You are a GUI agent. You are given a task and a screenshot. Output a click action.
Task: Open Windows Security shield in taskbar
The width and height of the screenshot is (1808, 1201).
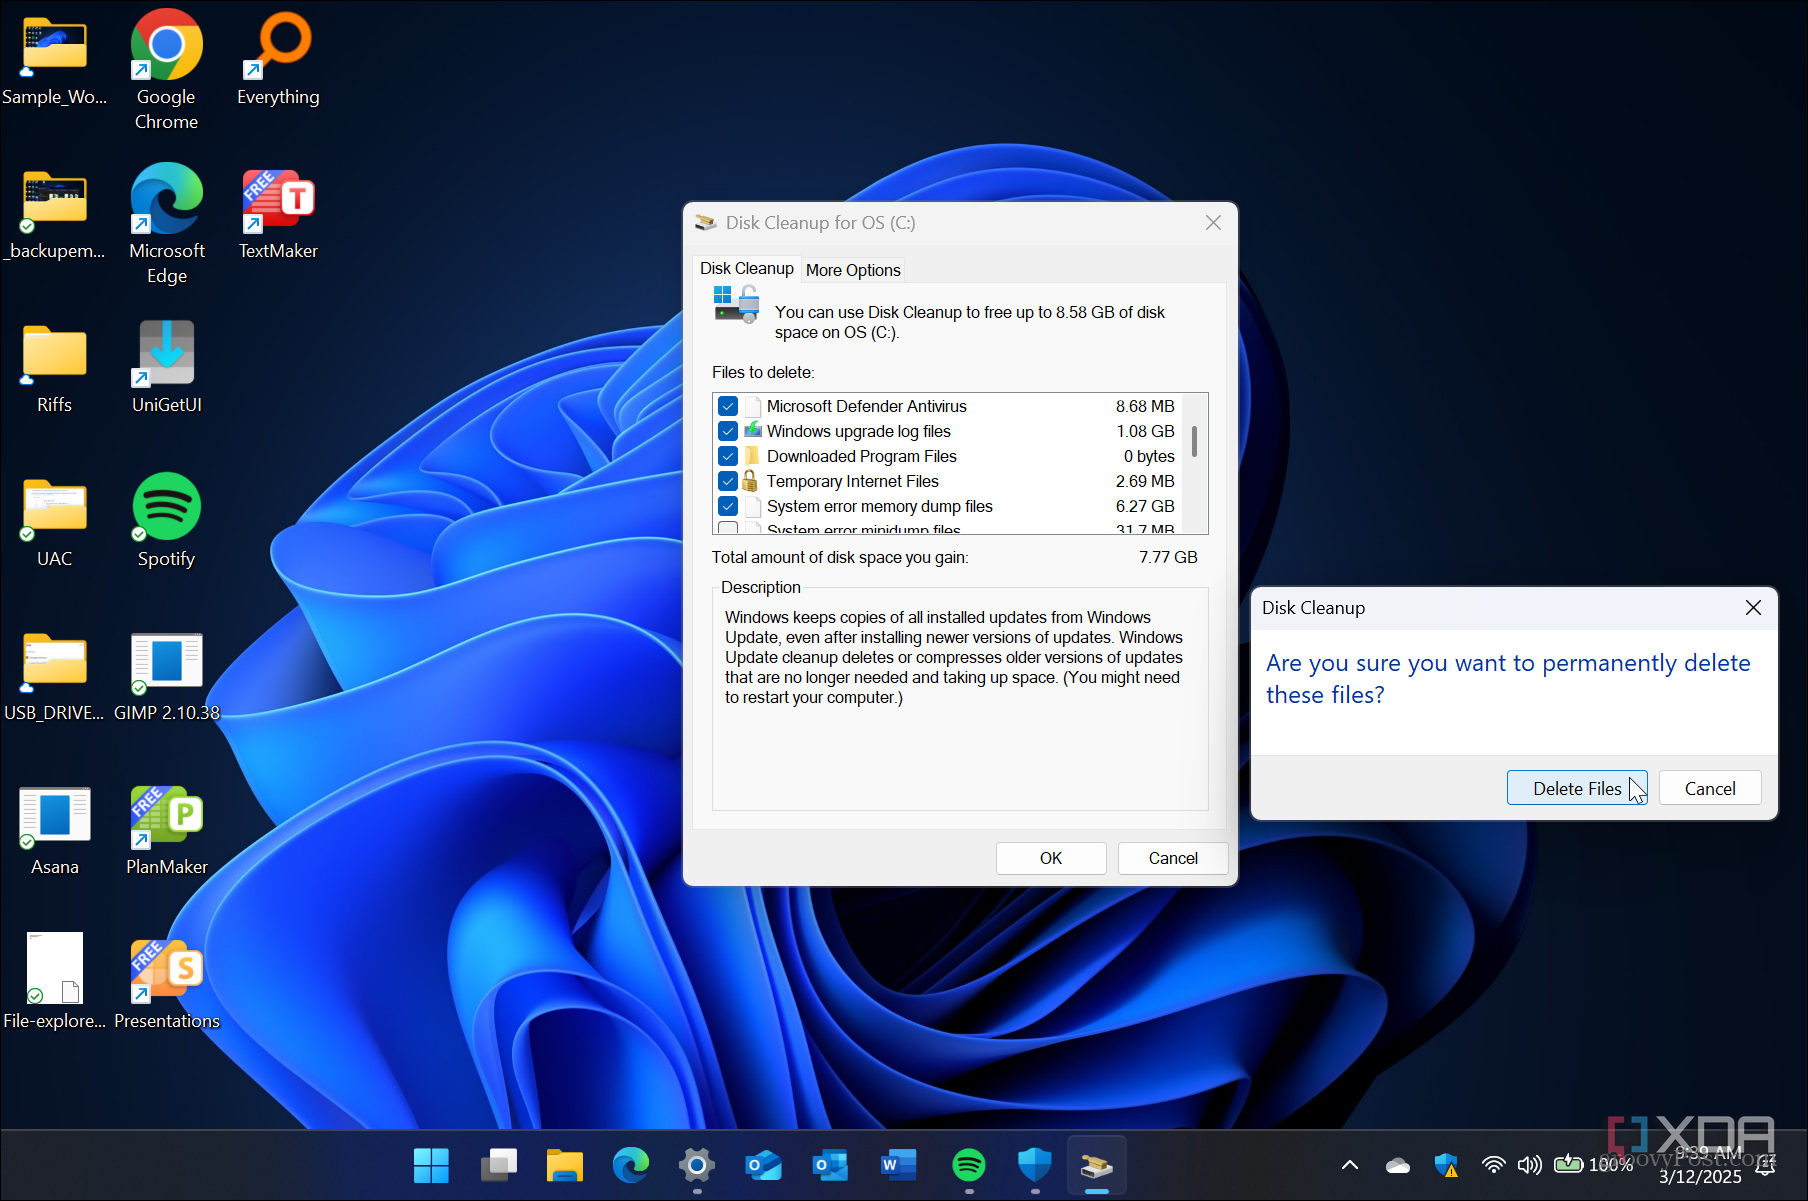point(1034,1165)
